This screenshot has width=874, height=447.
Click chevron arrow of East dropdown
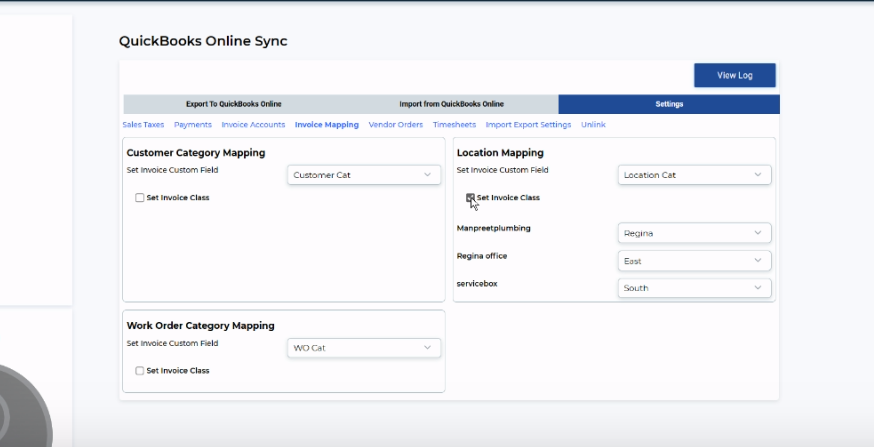[x=758, y=260]
